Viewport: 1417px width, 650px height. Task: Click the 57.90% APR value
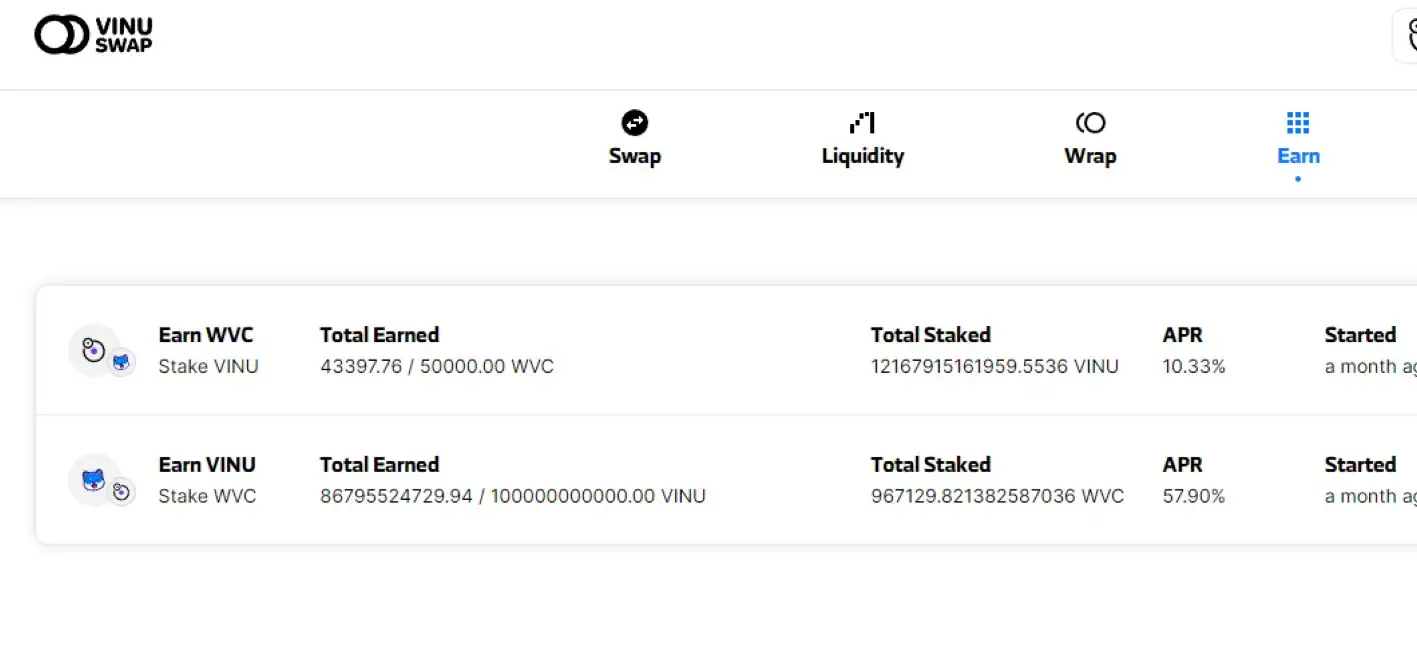coord(1193,497)
